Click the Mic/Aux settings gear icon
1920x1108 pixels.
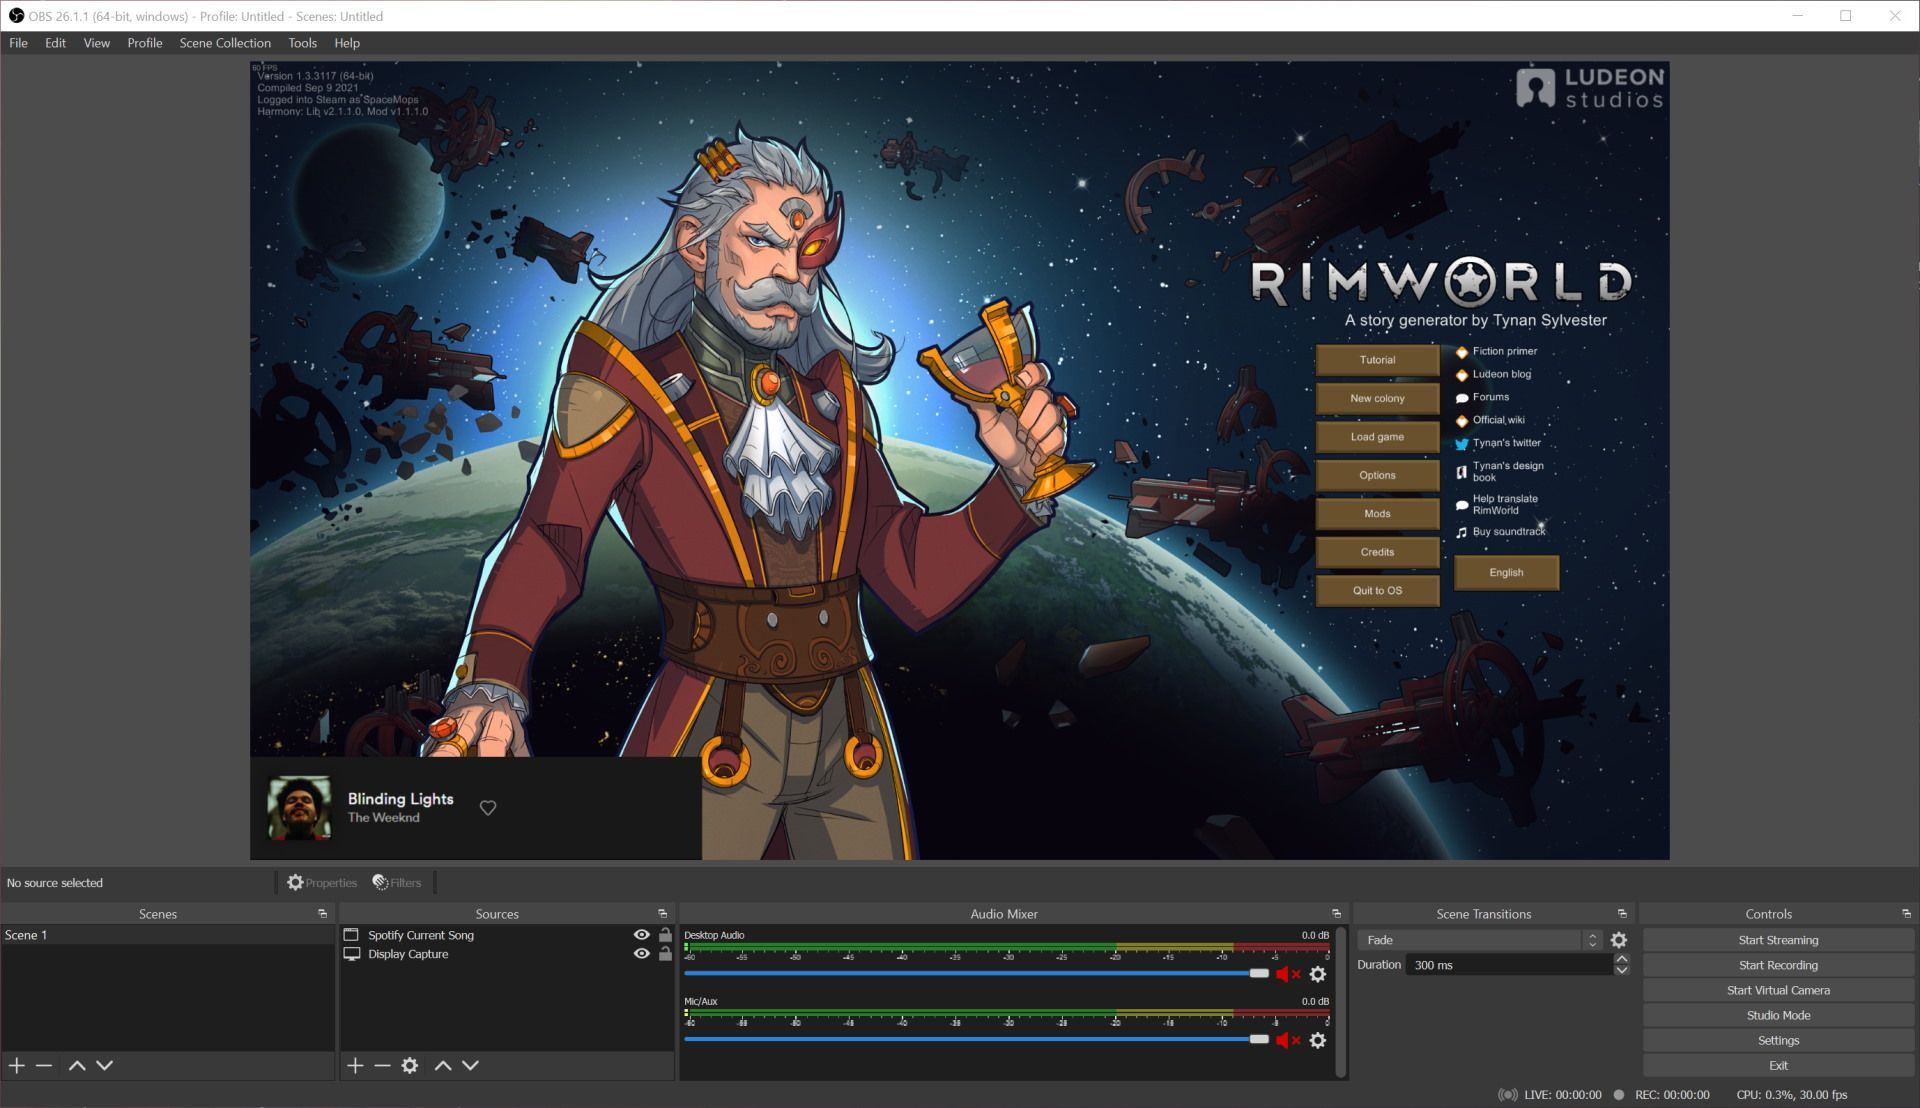[1317, 1041]
